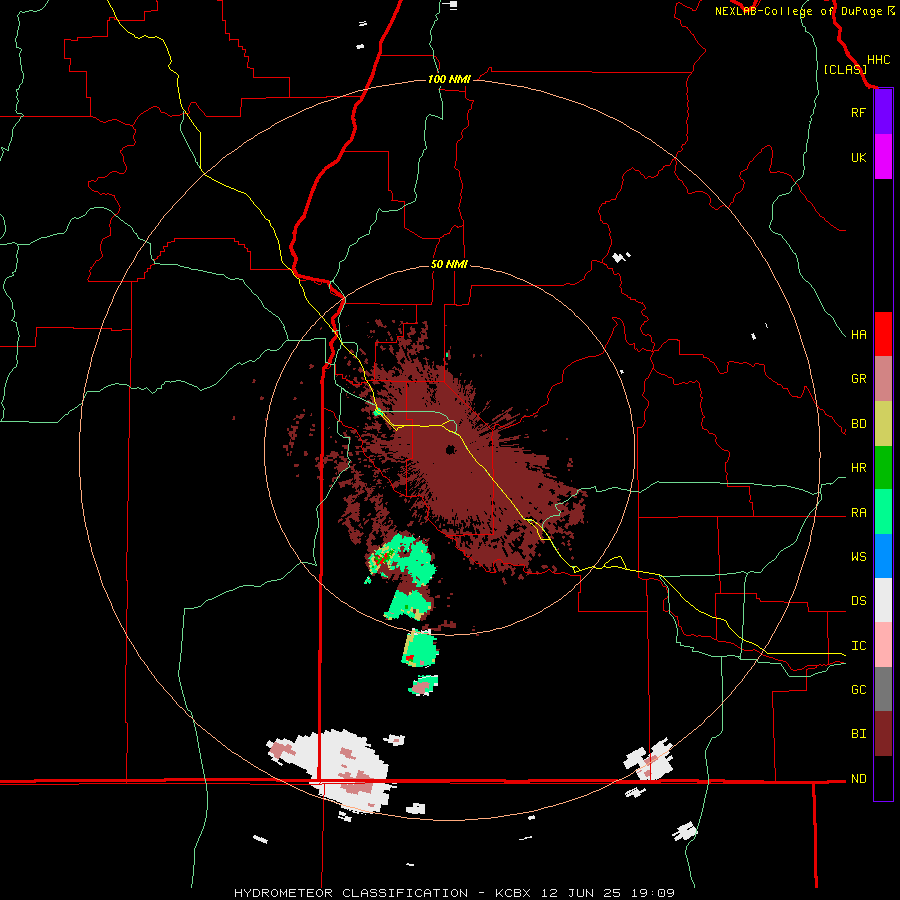Click the 'BI' legend label

pyautogui.click(x=858, y=734)
